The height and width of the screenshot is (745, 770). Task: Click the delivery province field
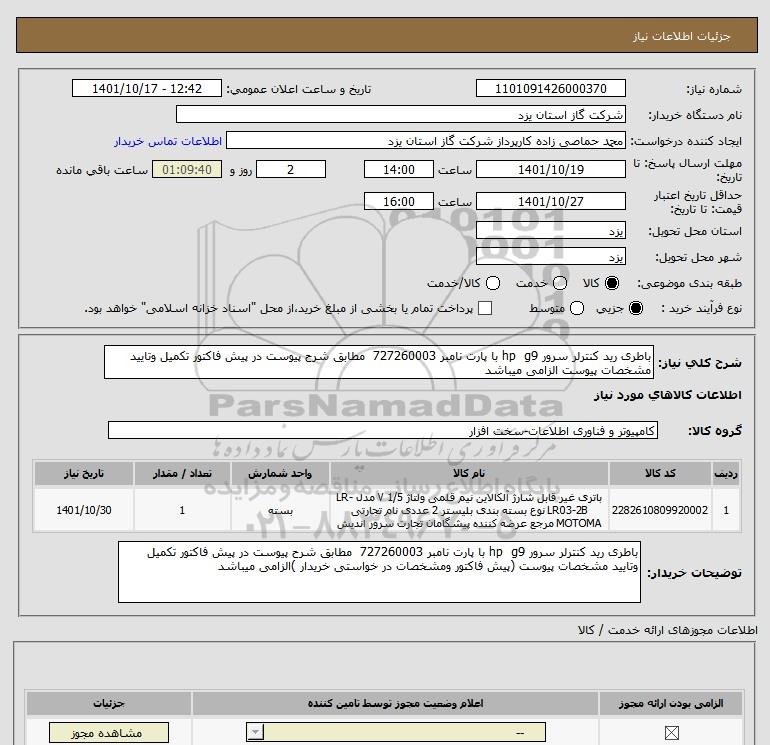click(x=550, y=230)
